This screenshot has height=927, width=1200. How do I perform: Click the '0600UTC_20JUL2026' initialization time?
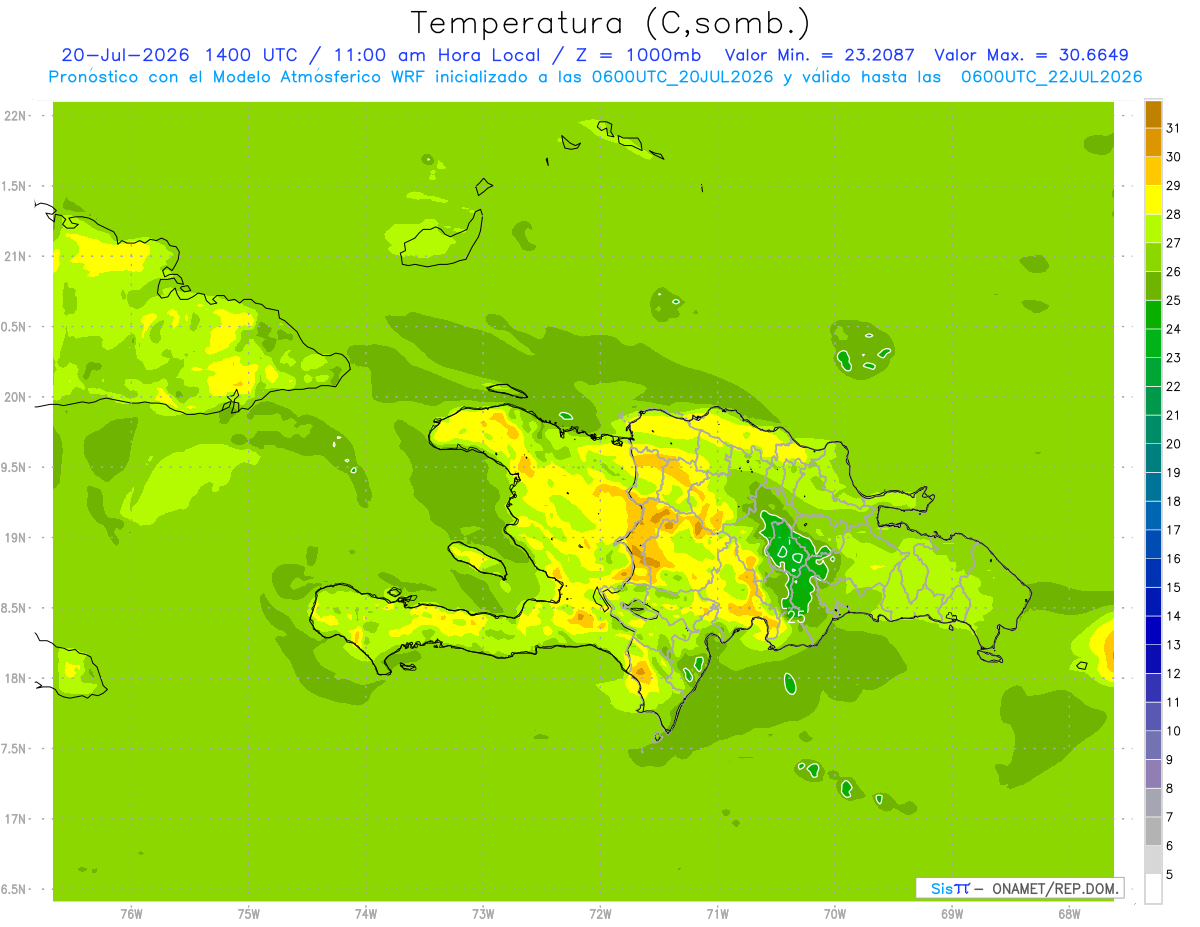coord(680,77)
